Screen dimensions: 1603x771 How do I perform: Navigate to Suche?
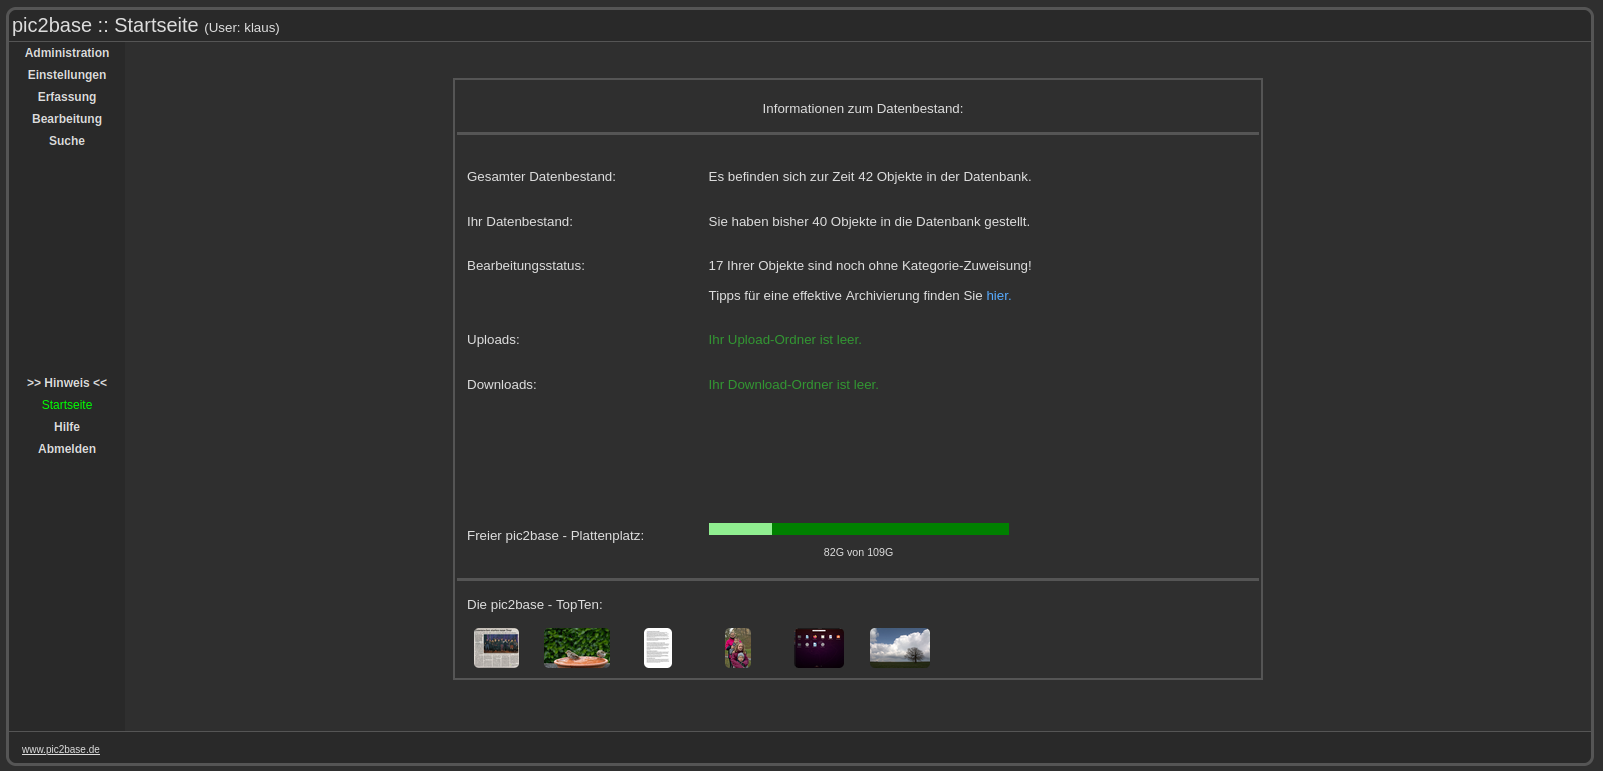(x=67, y=141)
